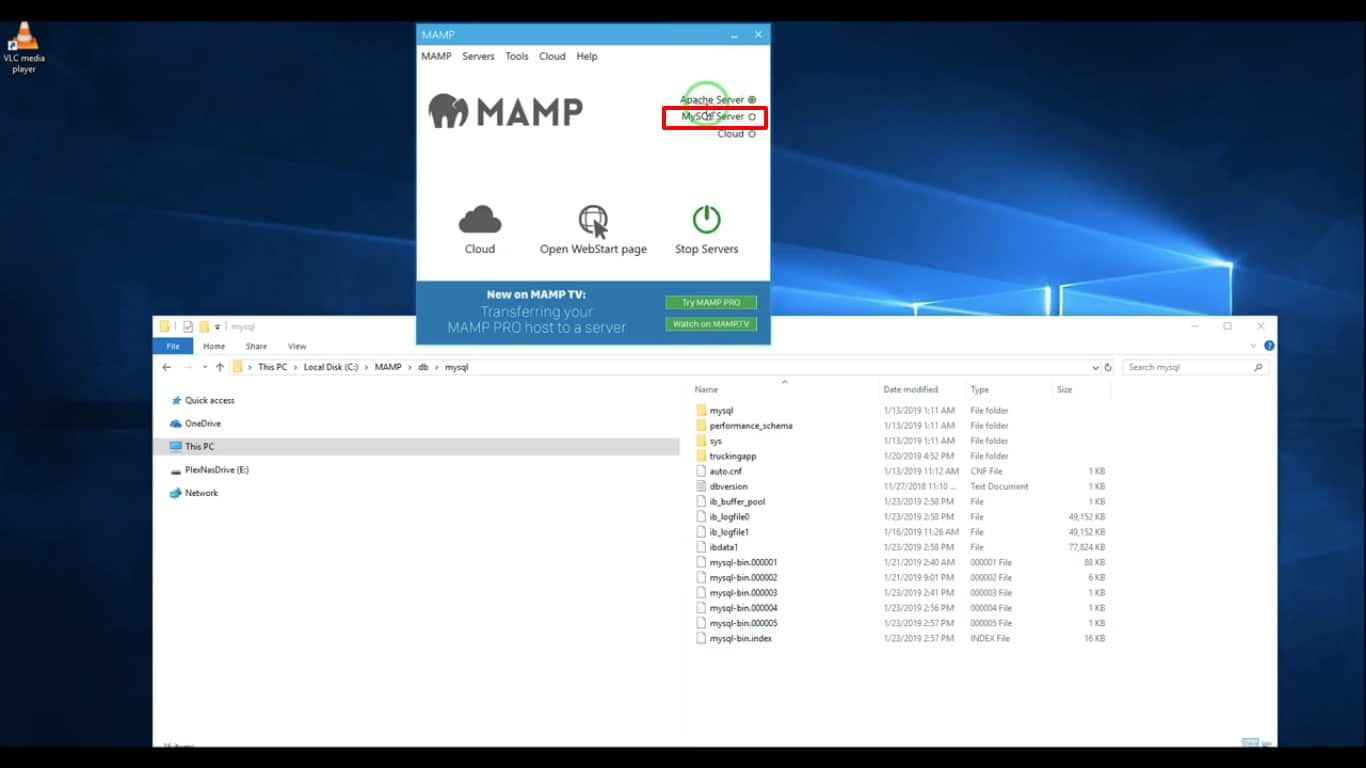
Task: Minimize the MAMP window
Action: 736,35
